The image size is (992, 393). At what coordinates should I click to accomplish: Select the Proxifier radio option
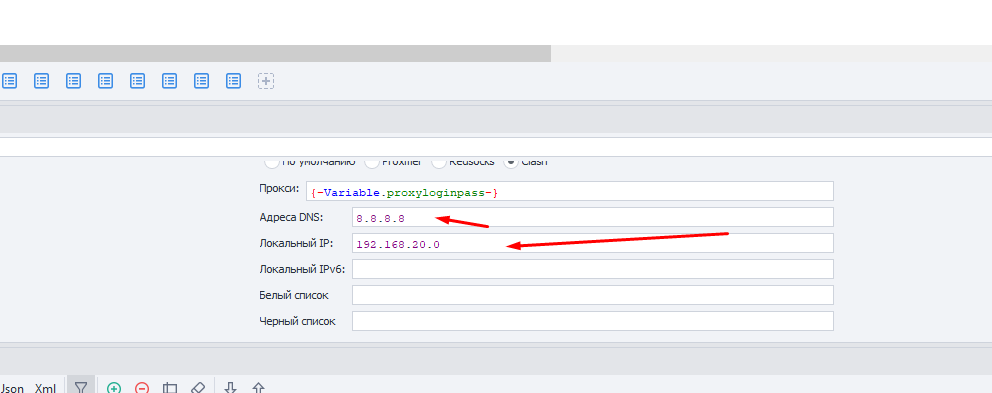(x=372, y=162)
